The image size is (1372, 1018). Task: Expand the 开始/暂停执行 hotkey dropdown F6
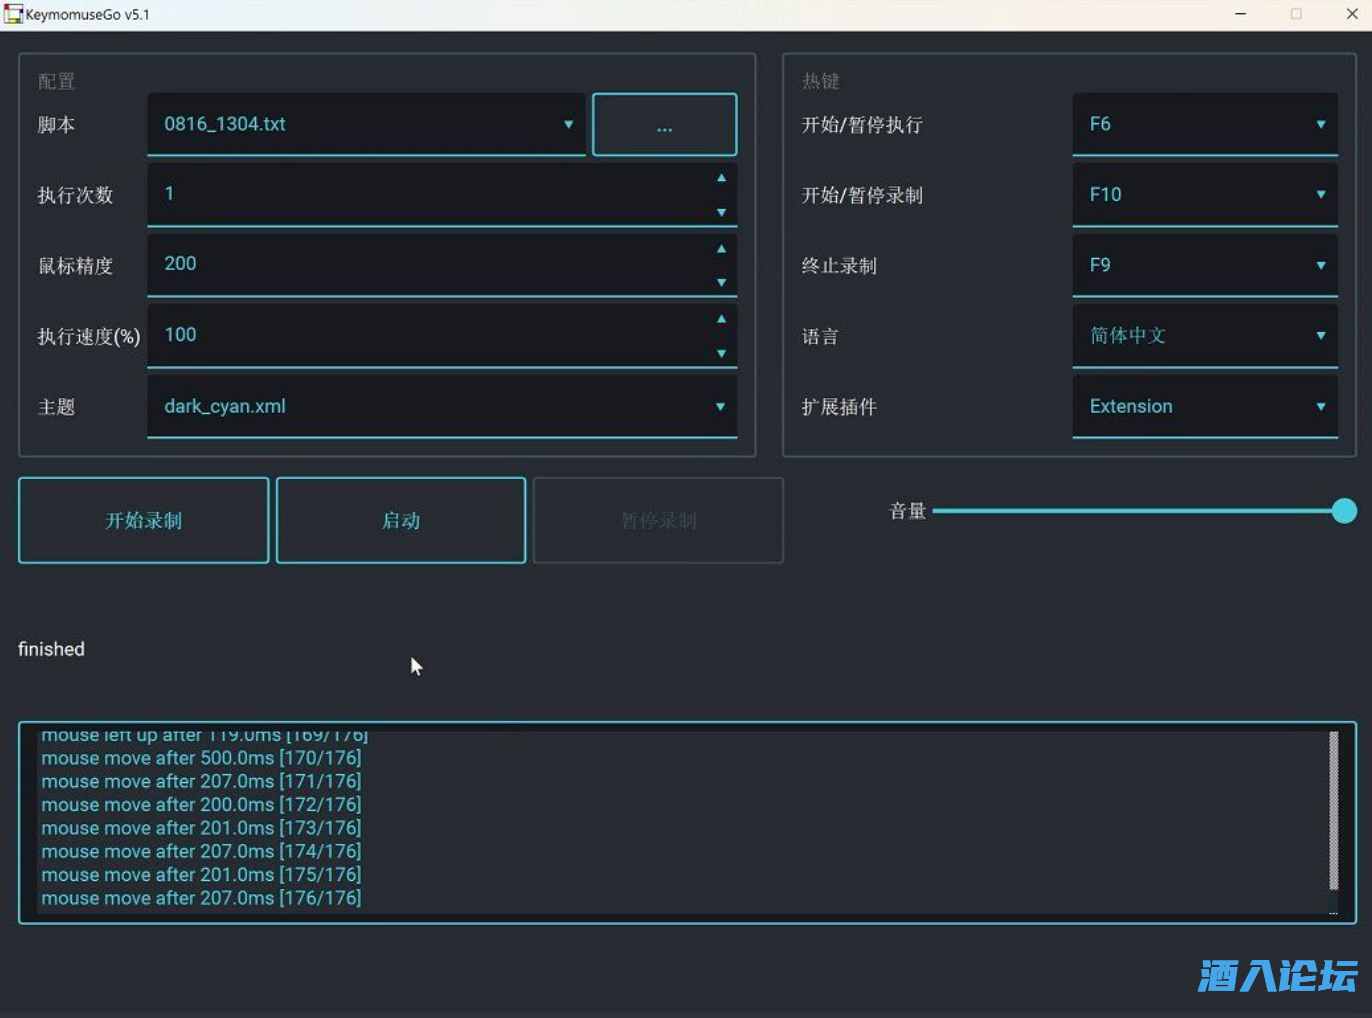[x=1204, y=124]
